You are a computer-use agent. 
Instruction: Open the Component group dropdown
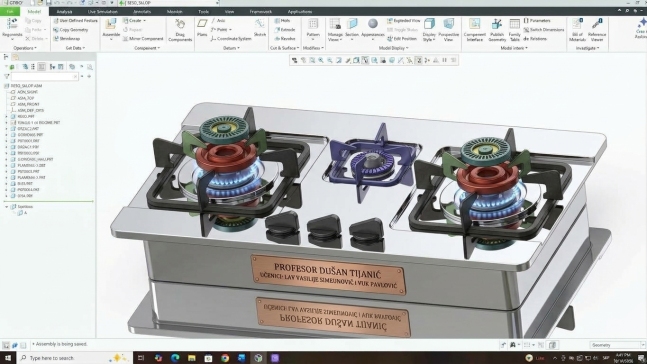[x=147, y=48]
